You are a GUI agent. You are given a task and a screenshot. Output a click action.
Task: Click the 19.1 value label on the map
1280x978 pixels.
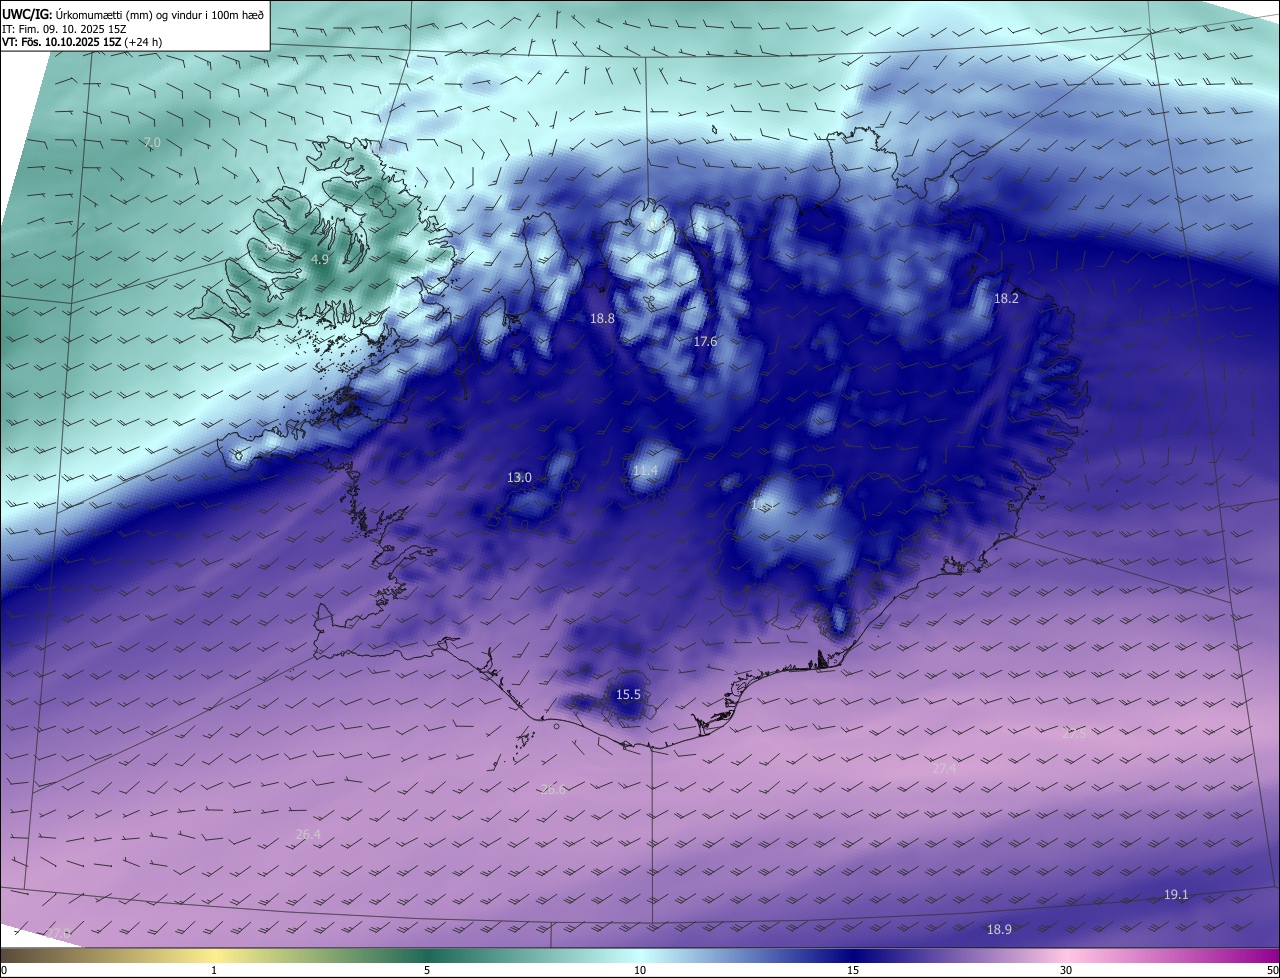1176,894
